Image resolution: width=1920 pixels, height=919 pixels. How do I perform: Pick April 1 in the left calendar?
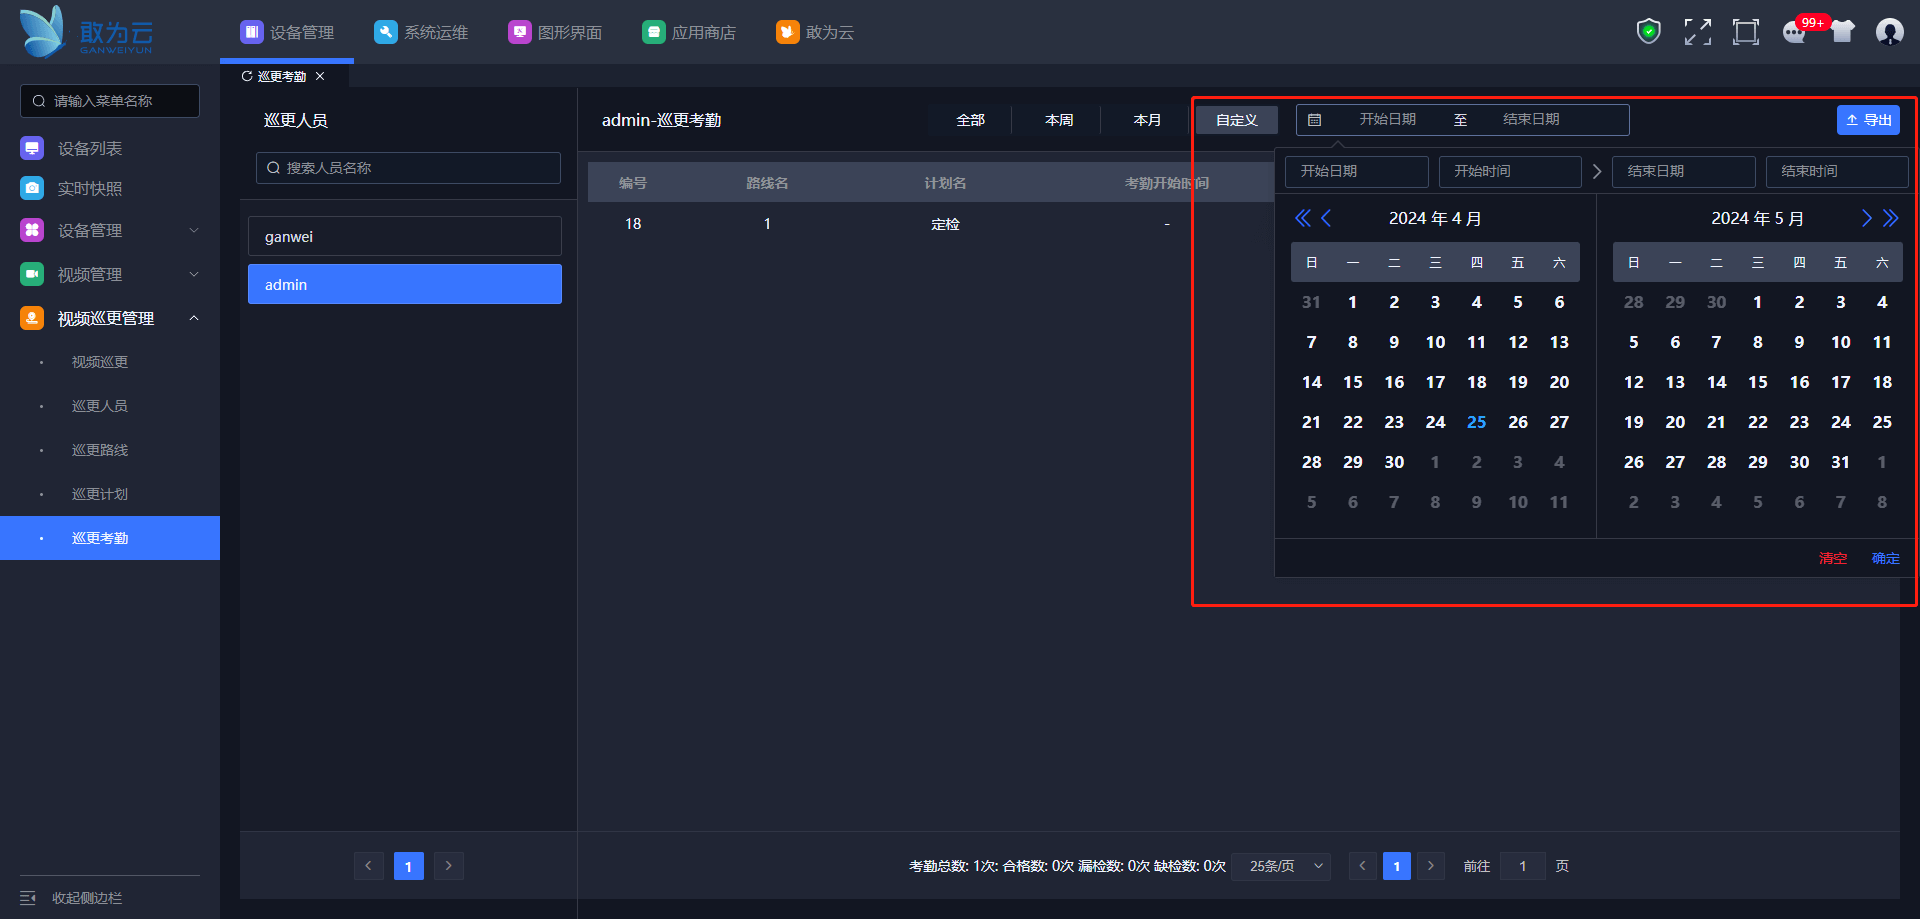click(1352, 302)
